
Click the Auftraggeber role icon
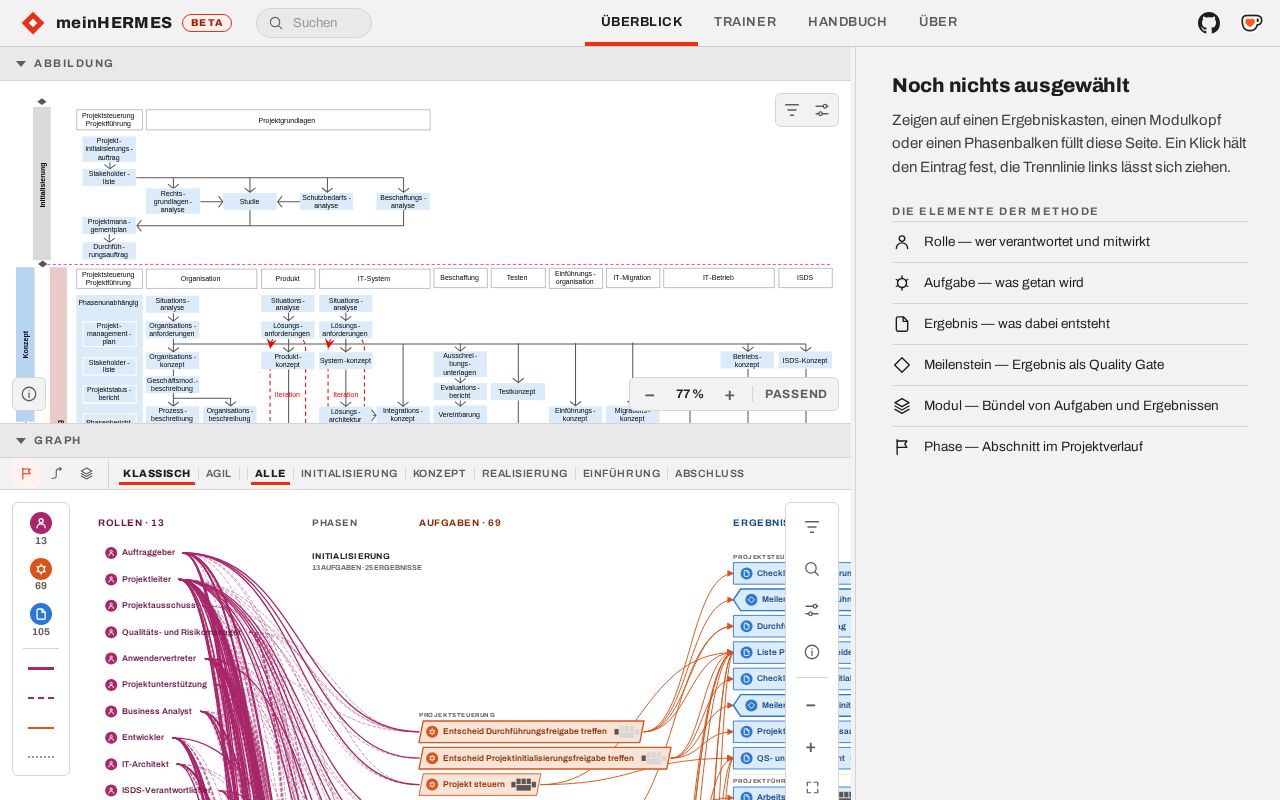coord(111,553)
